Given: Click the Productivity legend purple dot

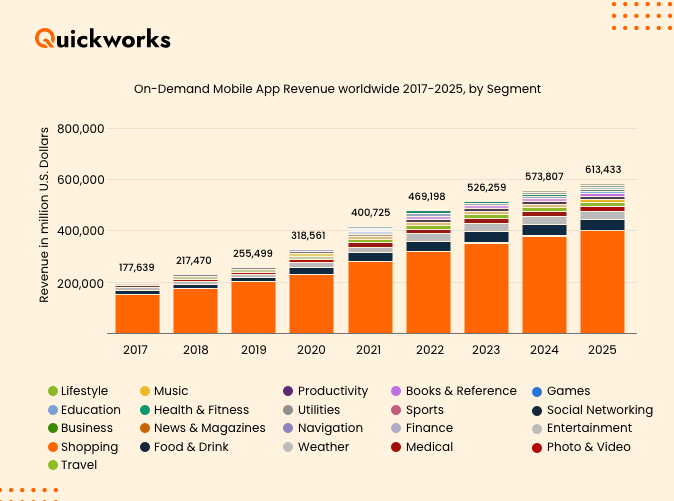Looking at the screenshot, I should coord(288,391).
